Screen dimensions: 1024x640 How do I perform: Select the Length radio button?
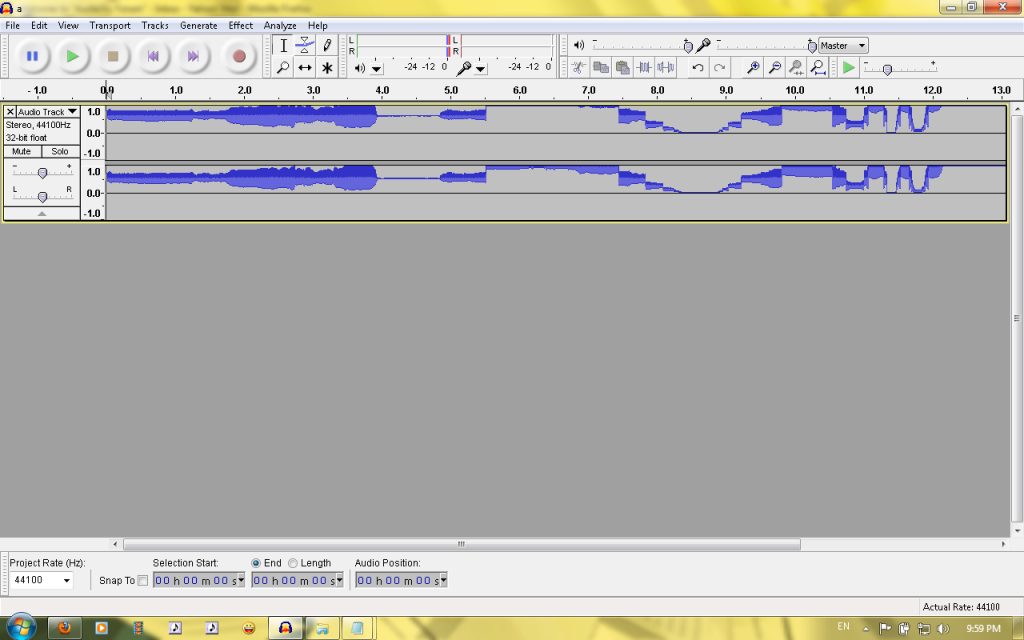[293, 563]
